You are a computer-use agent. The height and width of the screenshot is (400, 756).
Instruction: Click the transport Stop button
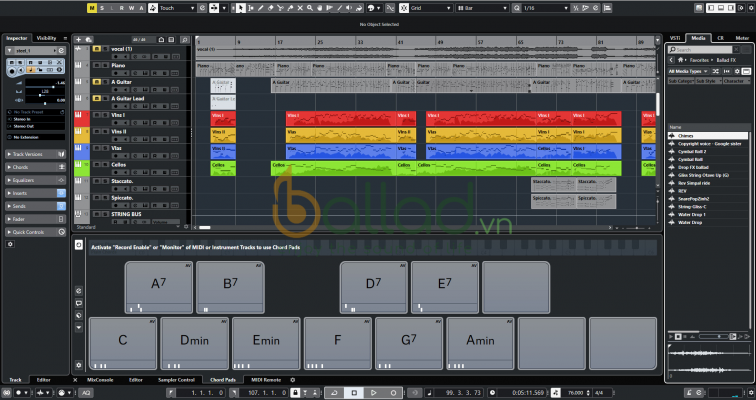[x=354, y=393]
